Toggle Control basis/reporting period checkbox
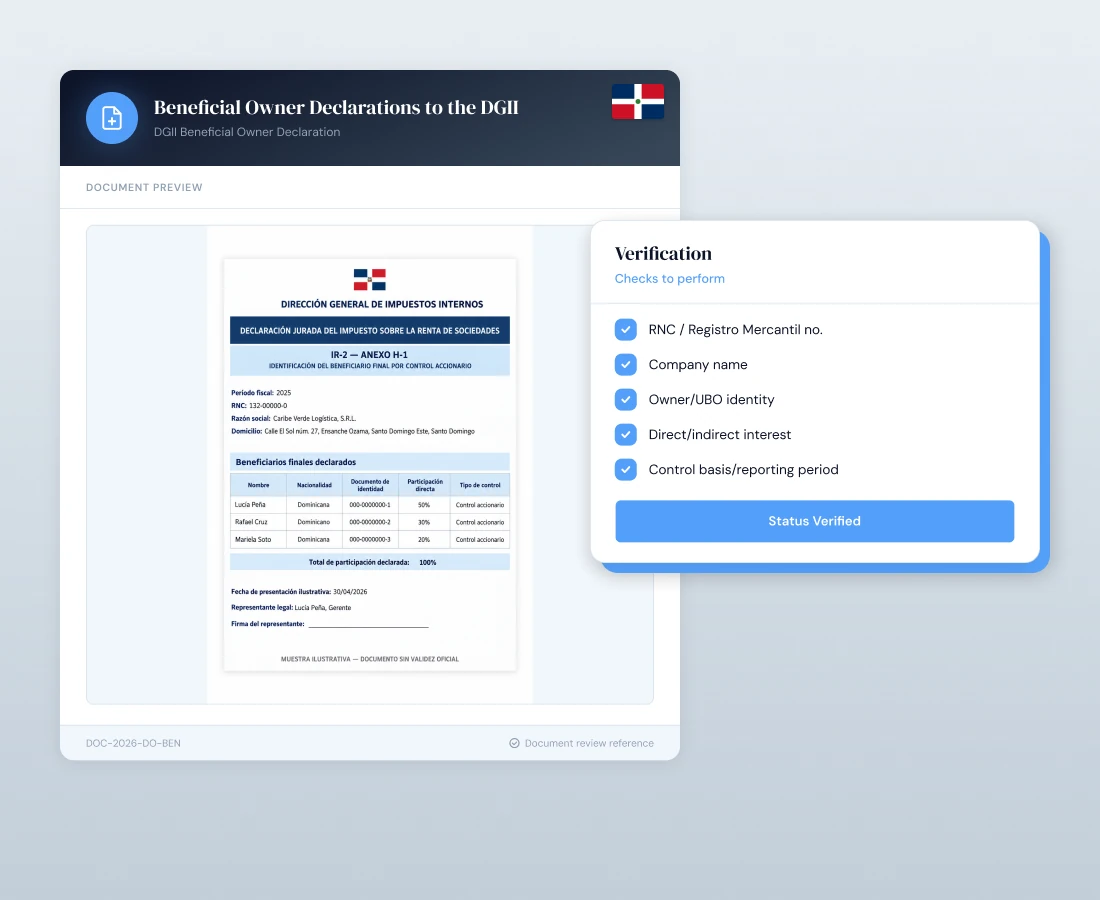 [626, 469]
